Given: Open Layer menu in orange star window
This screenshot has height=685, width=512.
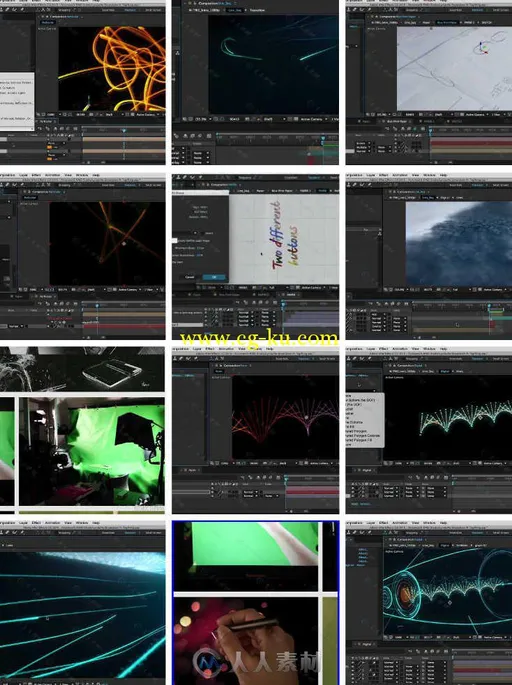Looking at the screenshot, I should coord(24,175).
